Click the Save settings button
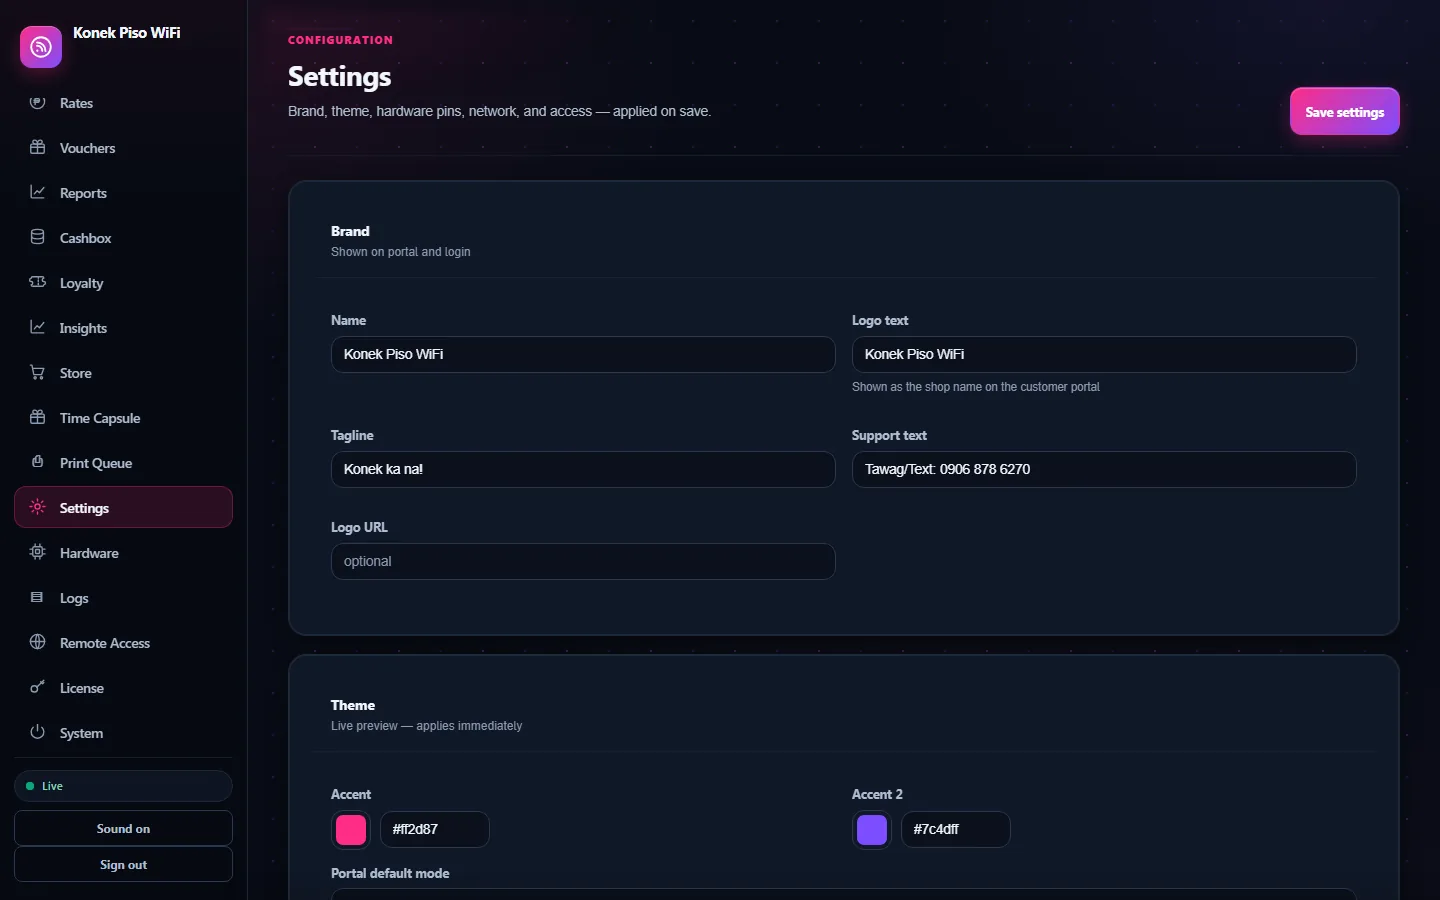Screen dimensions: 1440x900 1344,111
